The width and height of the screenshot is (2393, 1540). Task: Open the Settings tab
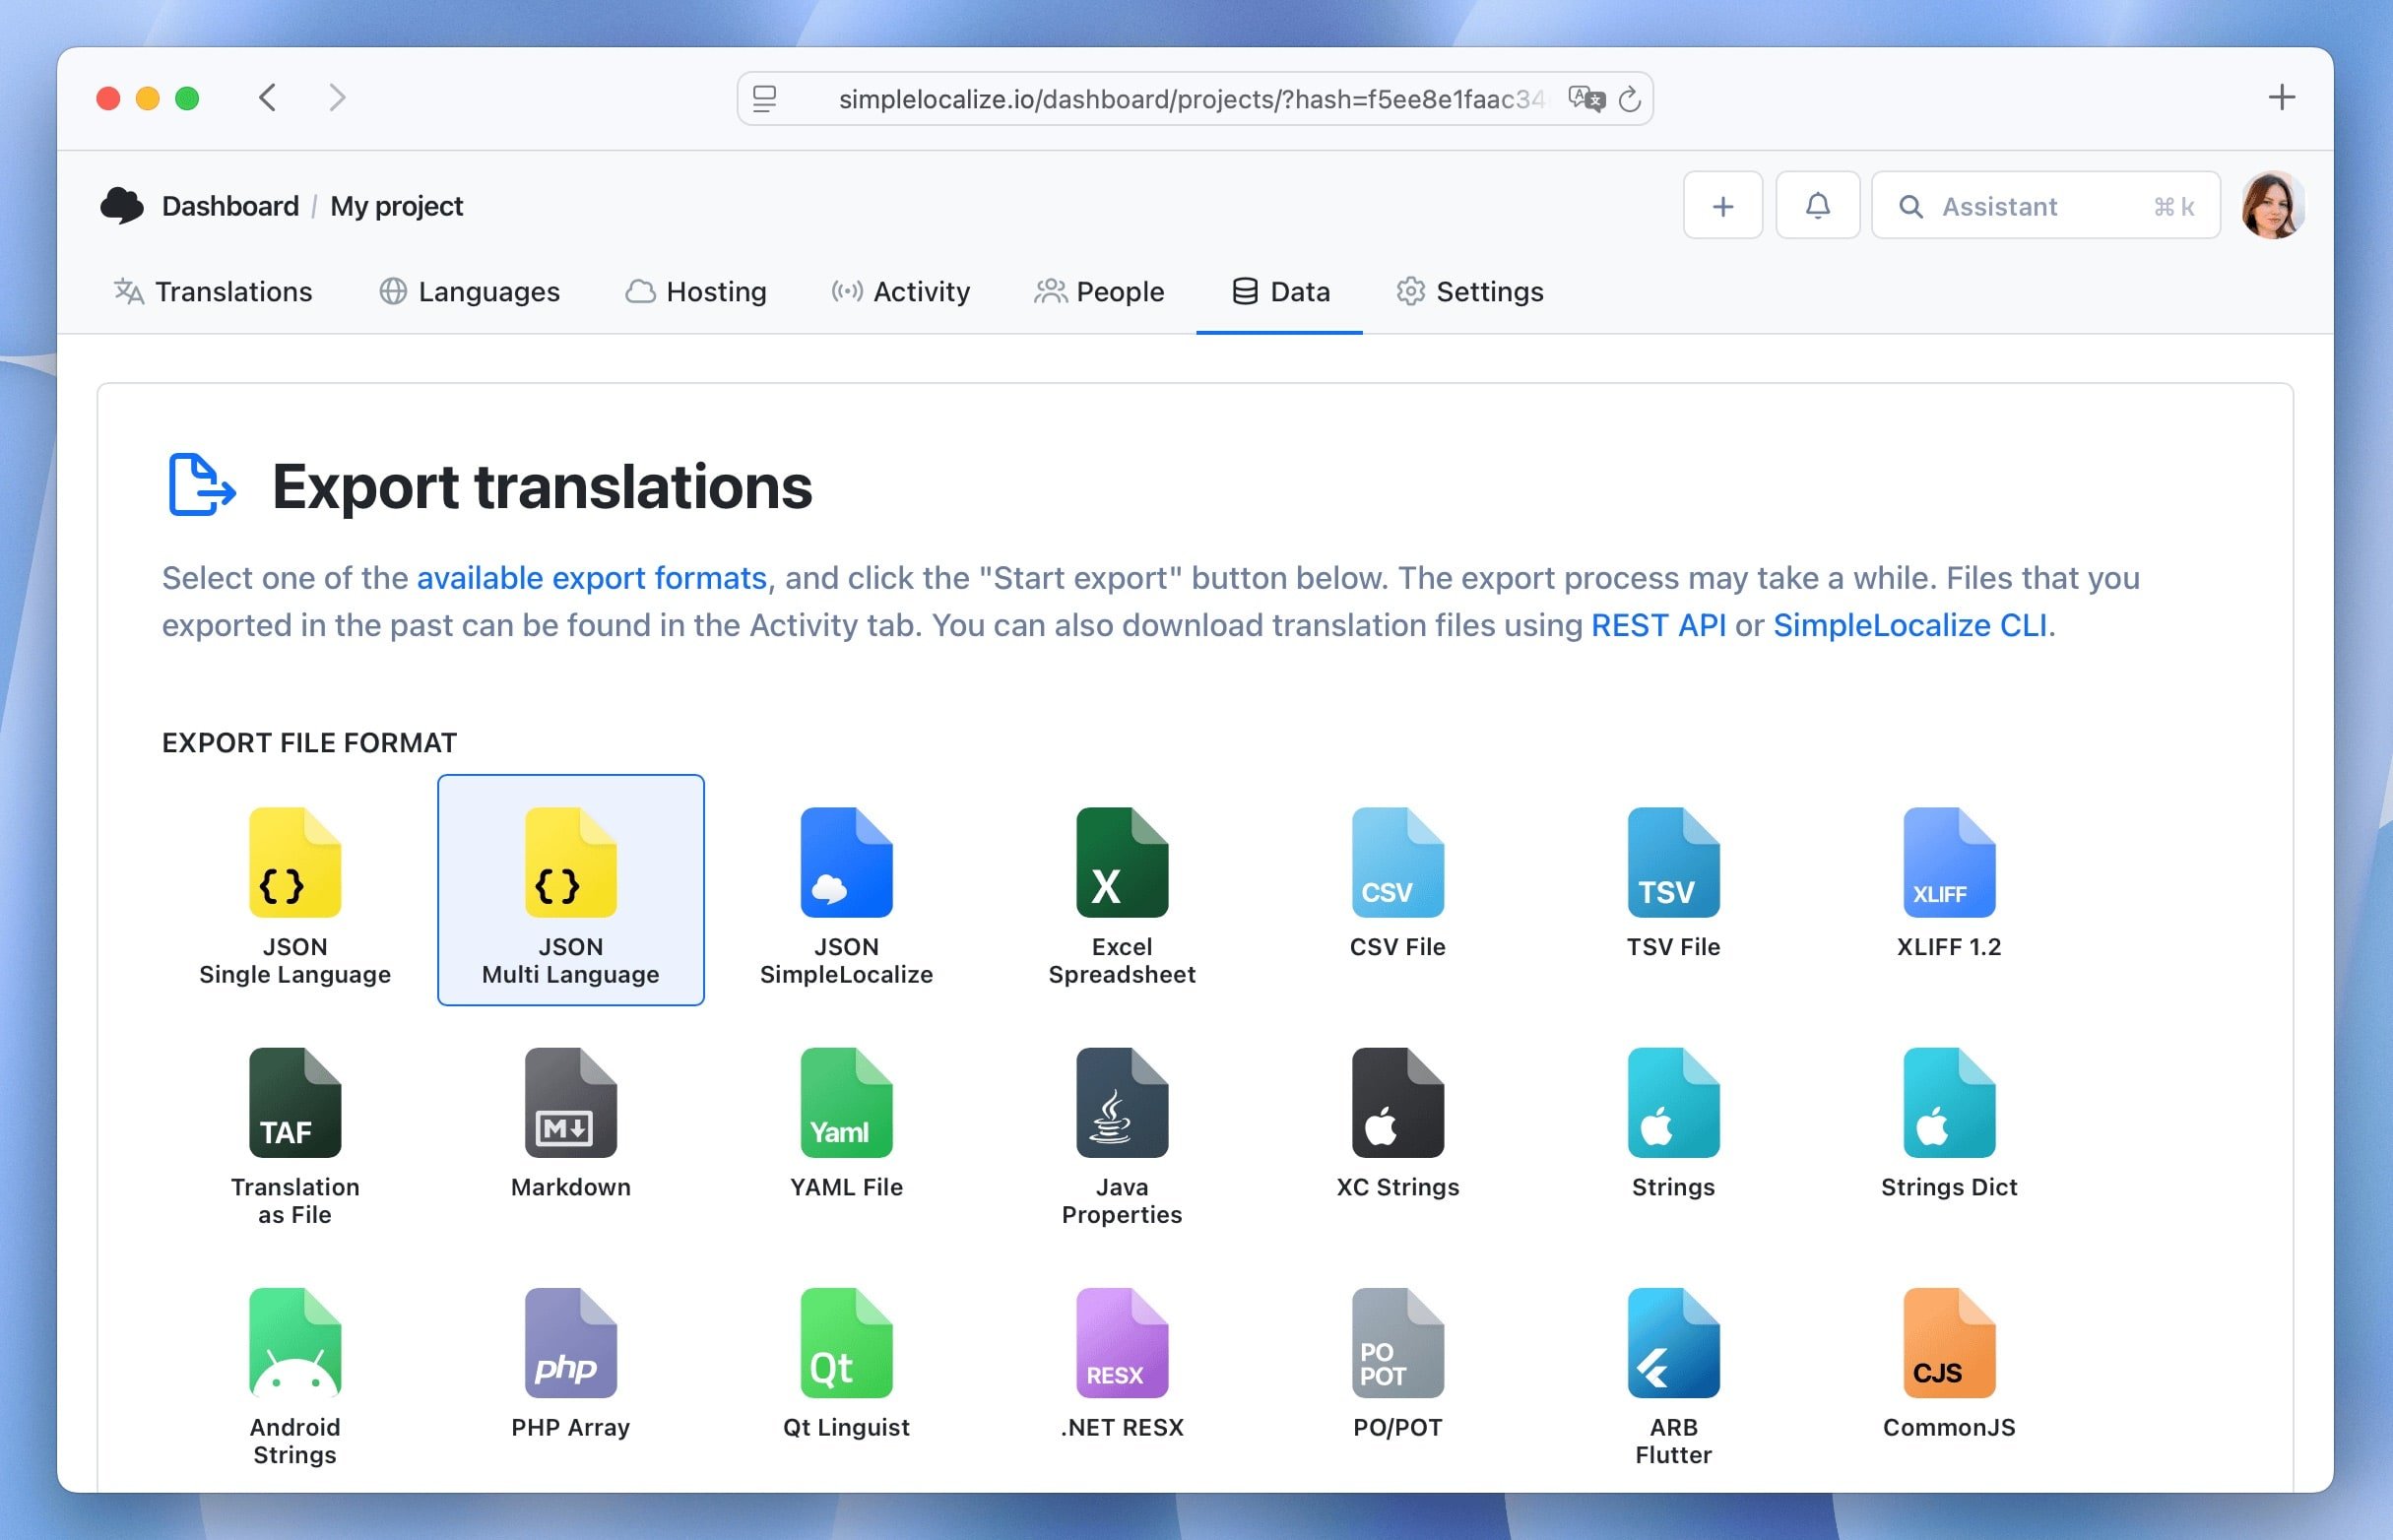pos(1469,292)
